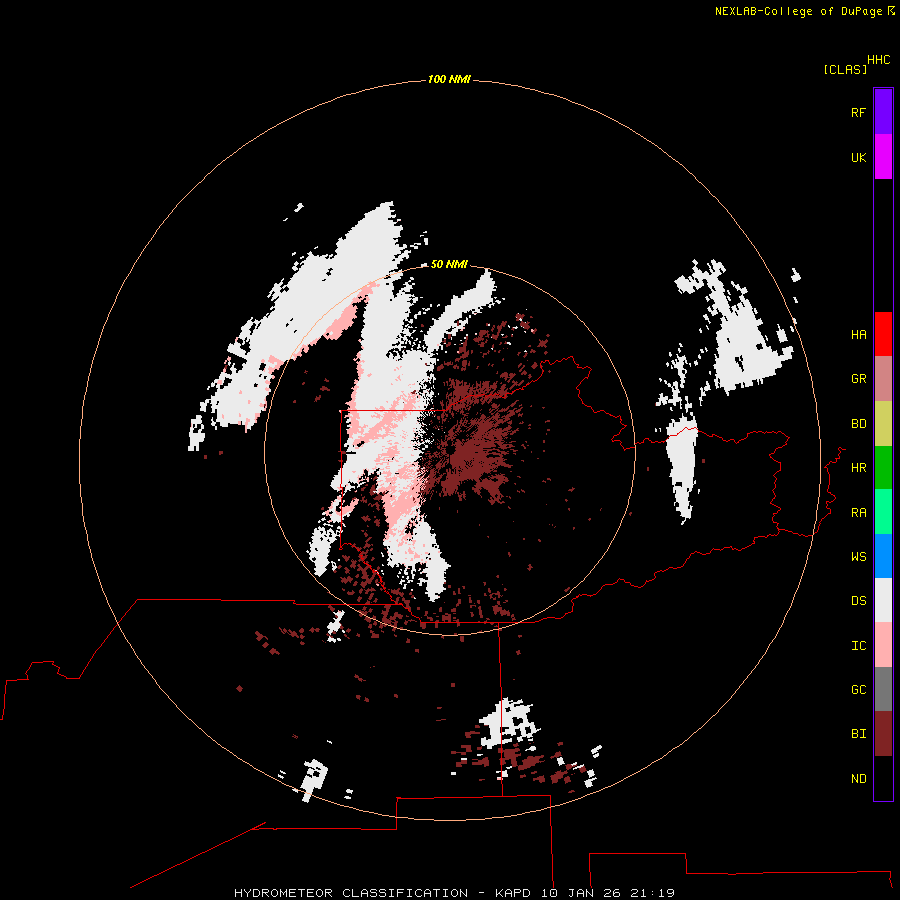The height and width of the screenshot is (900, 900).
Task: Click the GR legend color swatch
Action: coord(883,378)
